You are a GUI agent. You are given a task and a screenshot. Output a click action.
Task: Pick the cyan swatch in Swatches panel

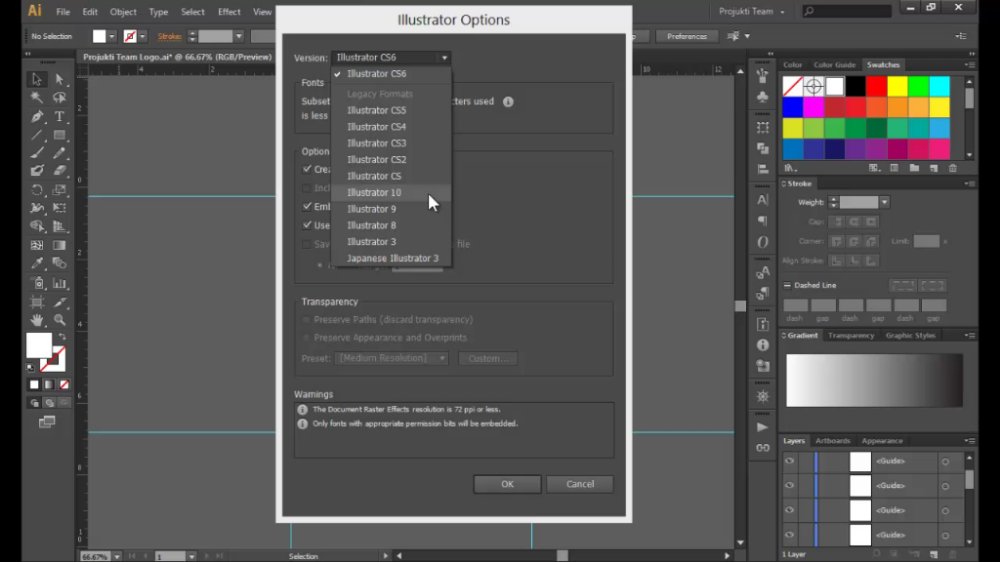click(x=939, y=86)
